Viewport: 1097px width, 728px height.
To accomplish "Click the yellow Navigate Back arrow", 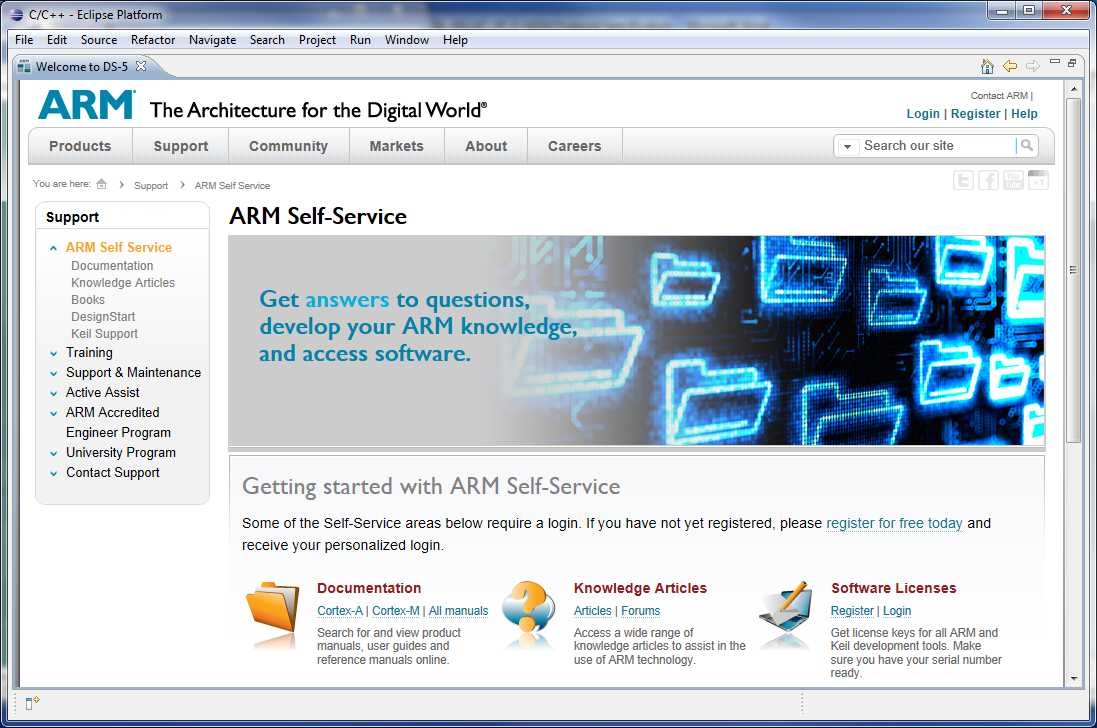I will click(1010, 66).
